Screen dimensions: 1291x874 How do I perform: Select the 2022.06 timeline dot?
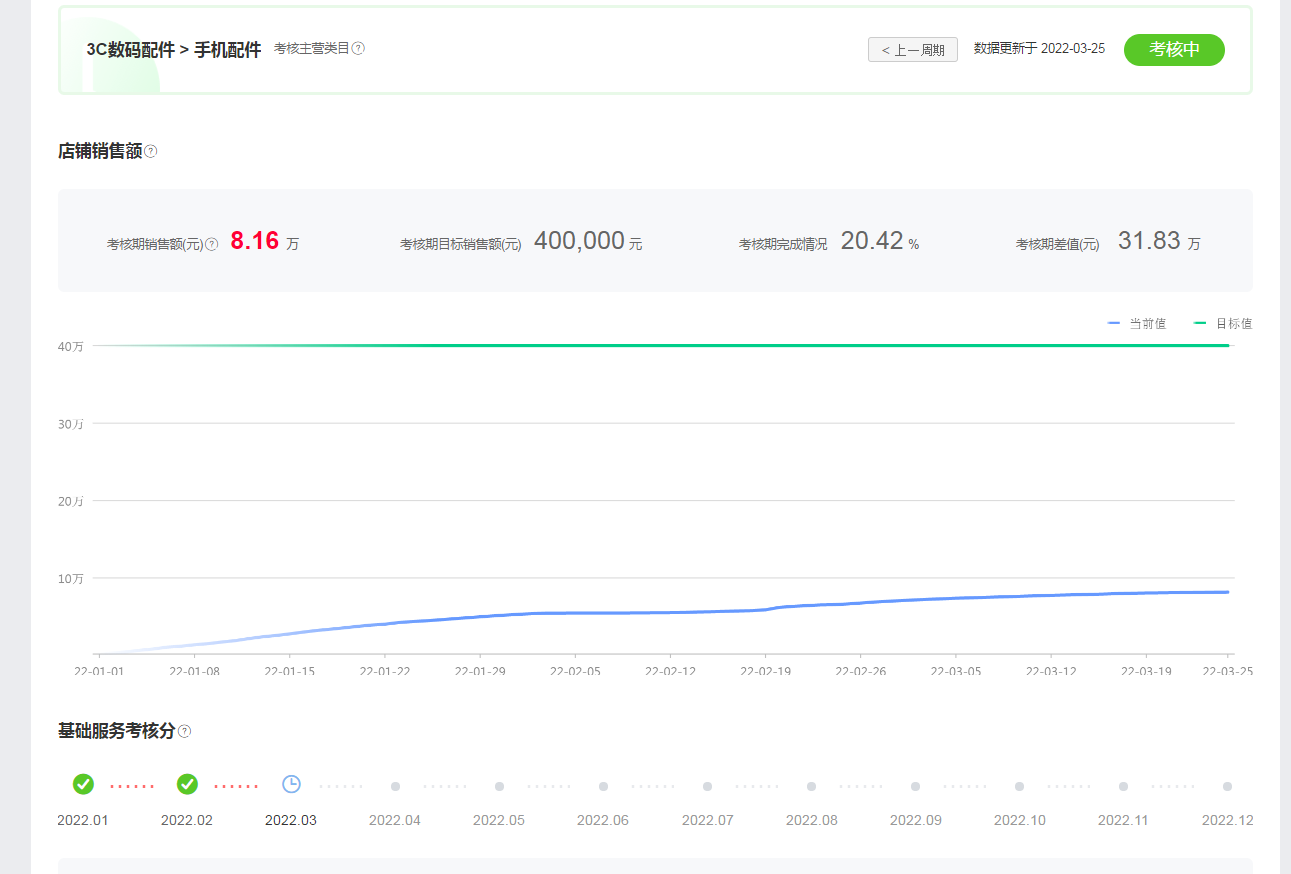[x=603, y=786]
